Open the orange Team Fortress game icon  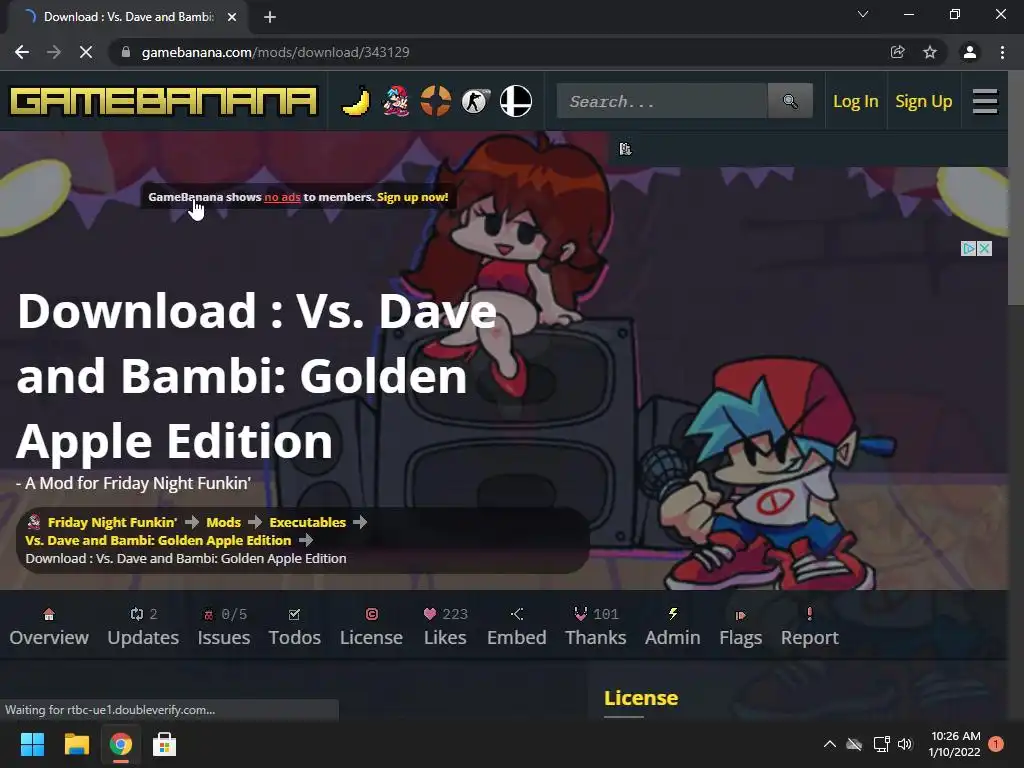tap(436, 101)
